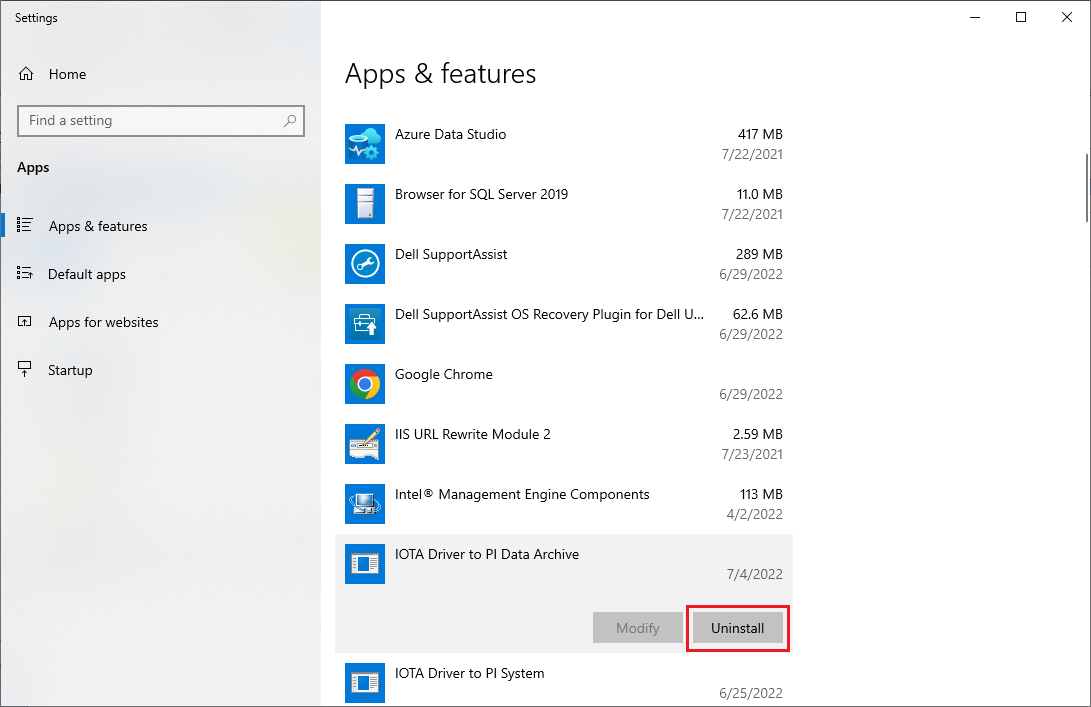Click the Apps & features list icon
The height and width of the screenshot is (707, 1091).
point(25,225)
